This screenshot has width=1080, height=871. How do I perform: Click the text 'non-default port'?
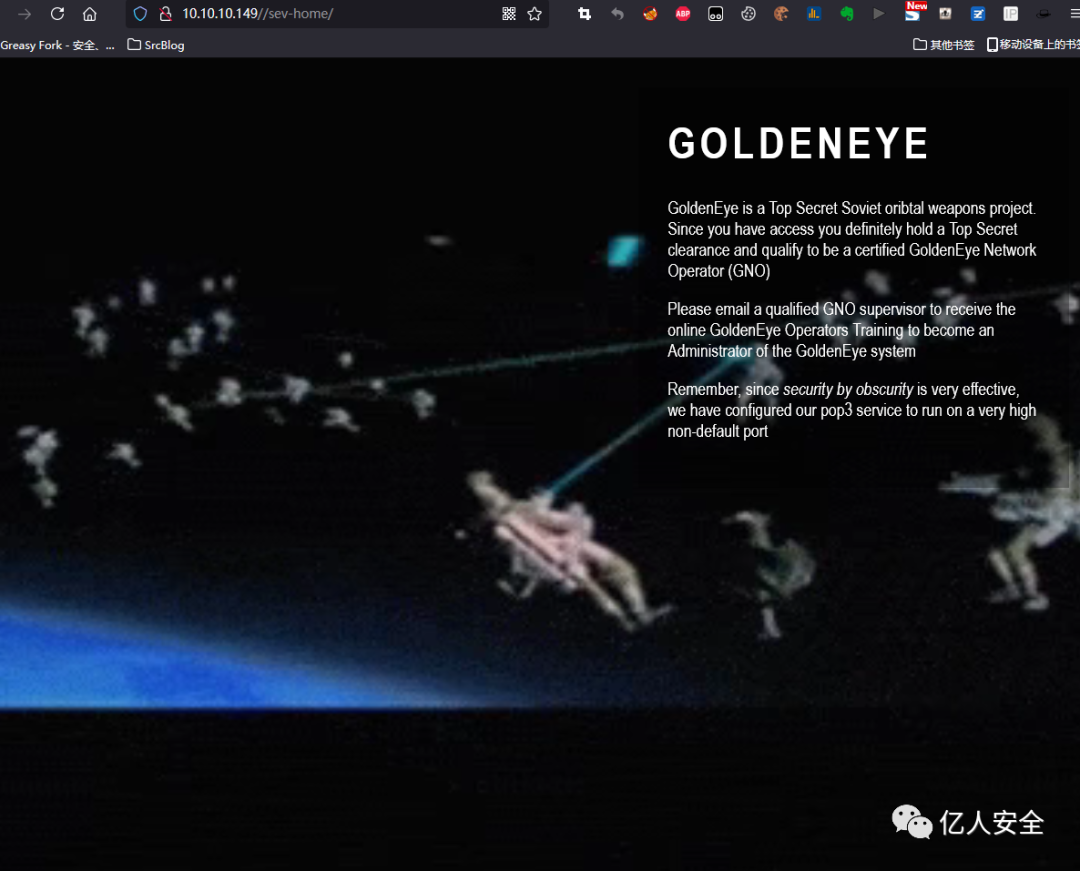[x=717, y=432]
